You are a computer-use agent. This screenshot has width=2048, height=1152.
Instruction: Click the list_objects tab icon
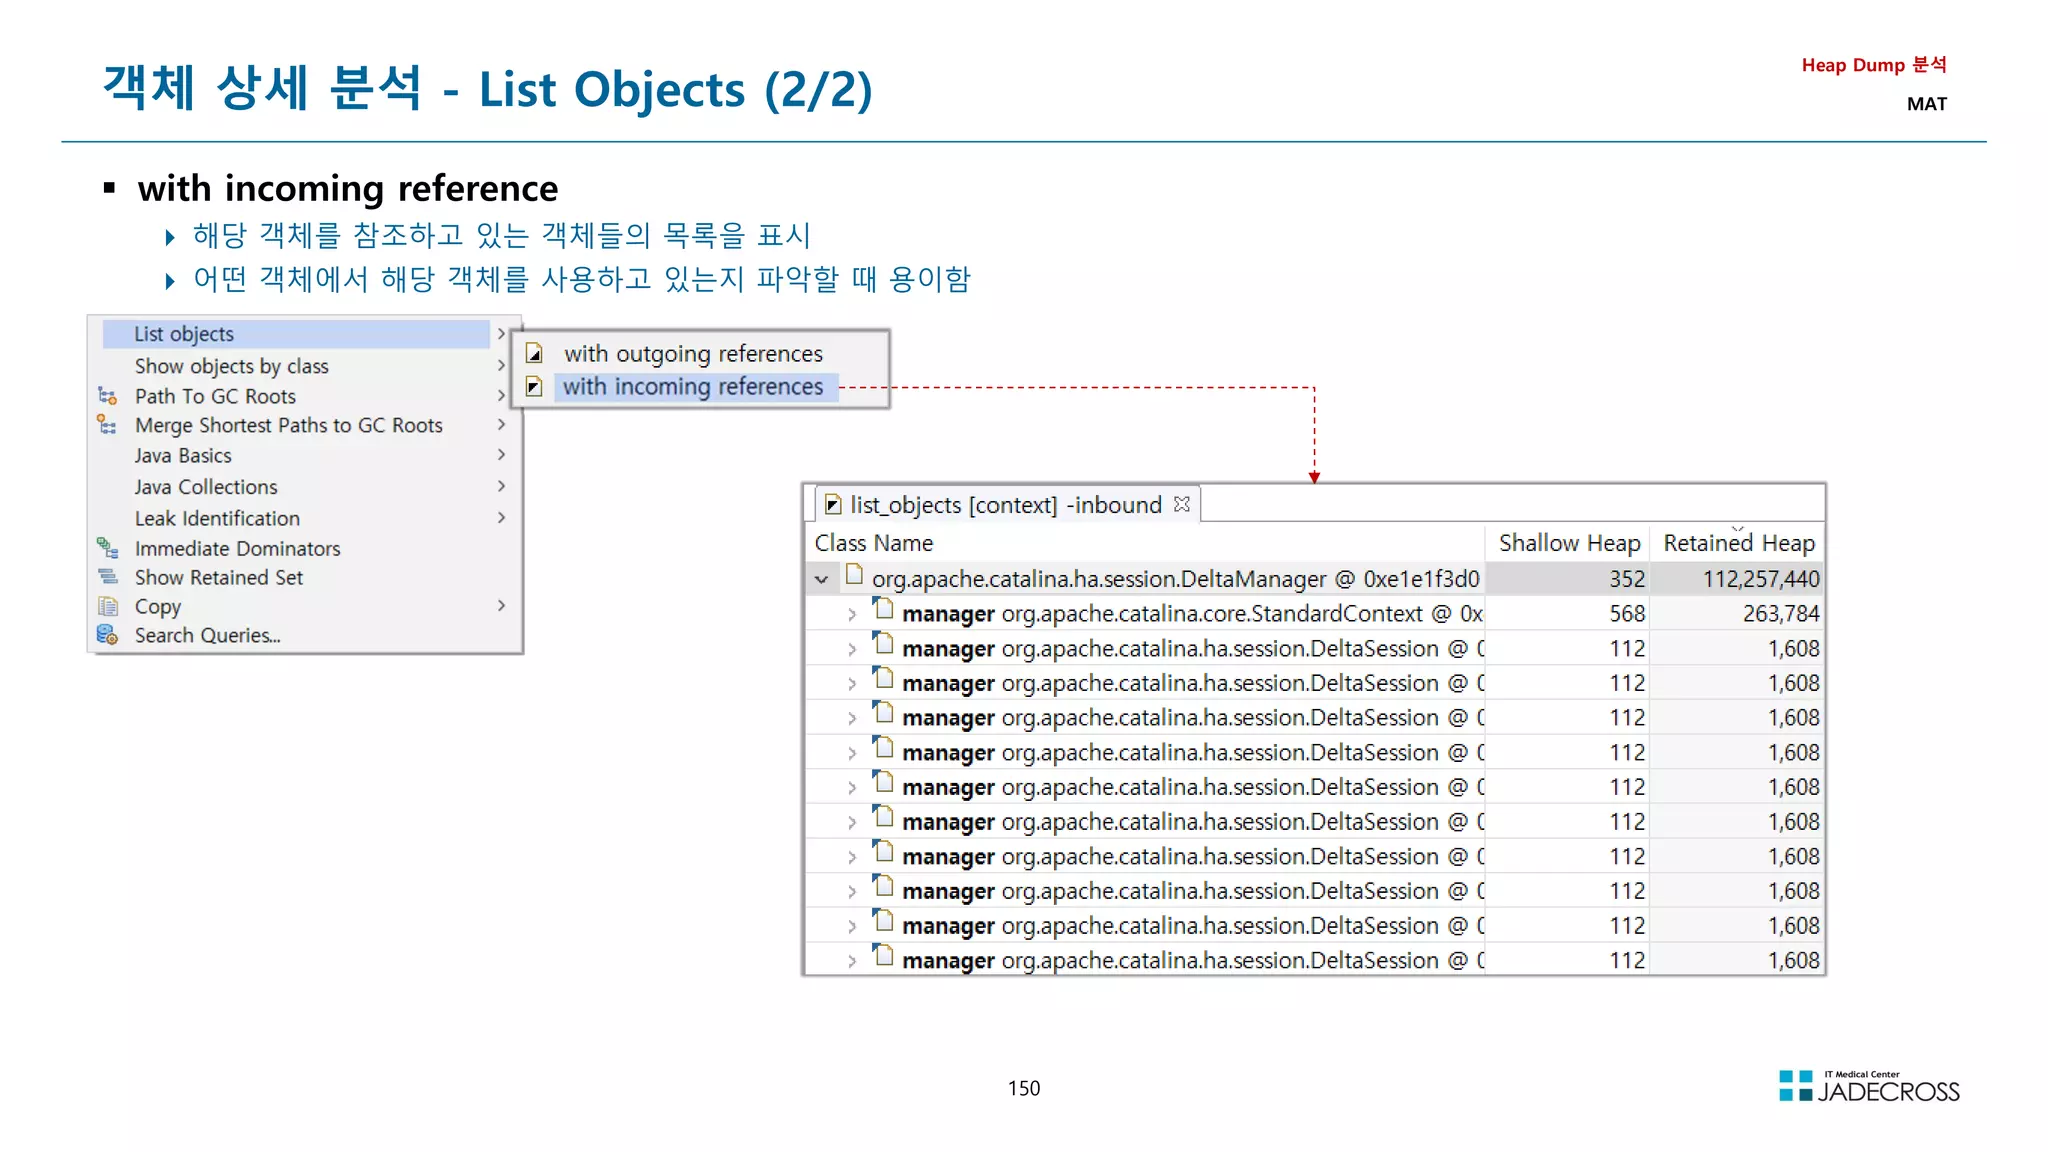(x=833, y=505)
